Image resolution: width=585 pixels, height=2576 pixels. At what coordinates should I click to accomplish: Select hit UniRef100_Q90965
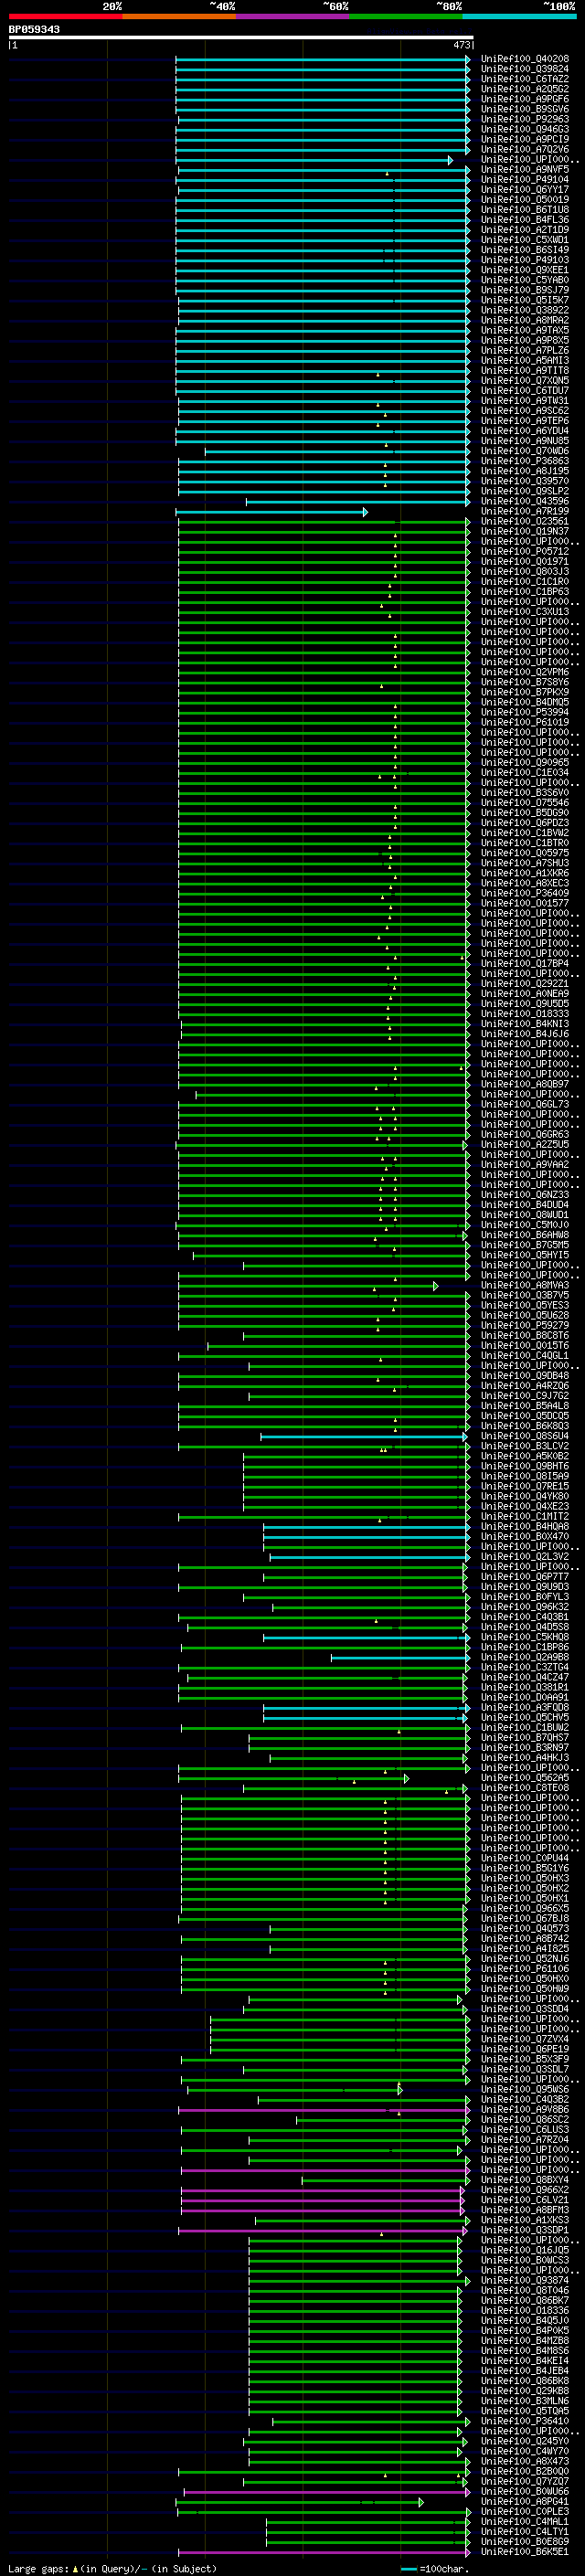tap(525, 763)
